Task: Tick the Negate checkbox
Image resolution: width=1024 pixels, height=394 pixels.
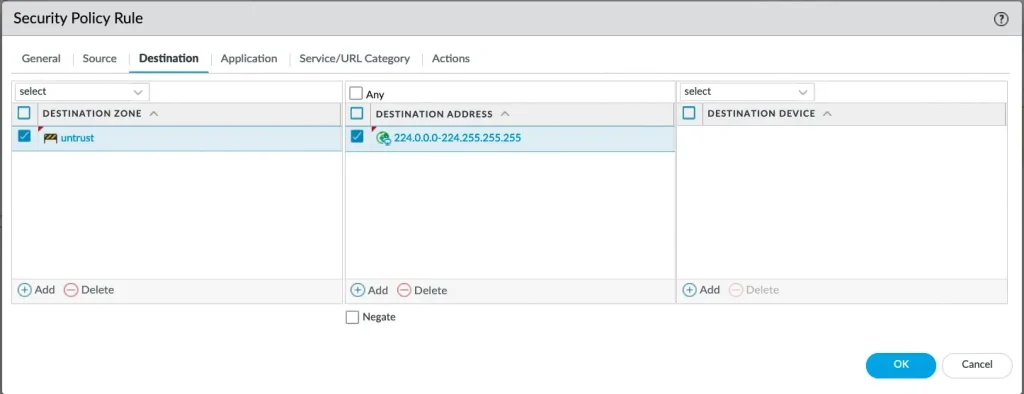Action: tap(352, 318)
